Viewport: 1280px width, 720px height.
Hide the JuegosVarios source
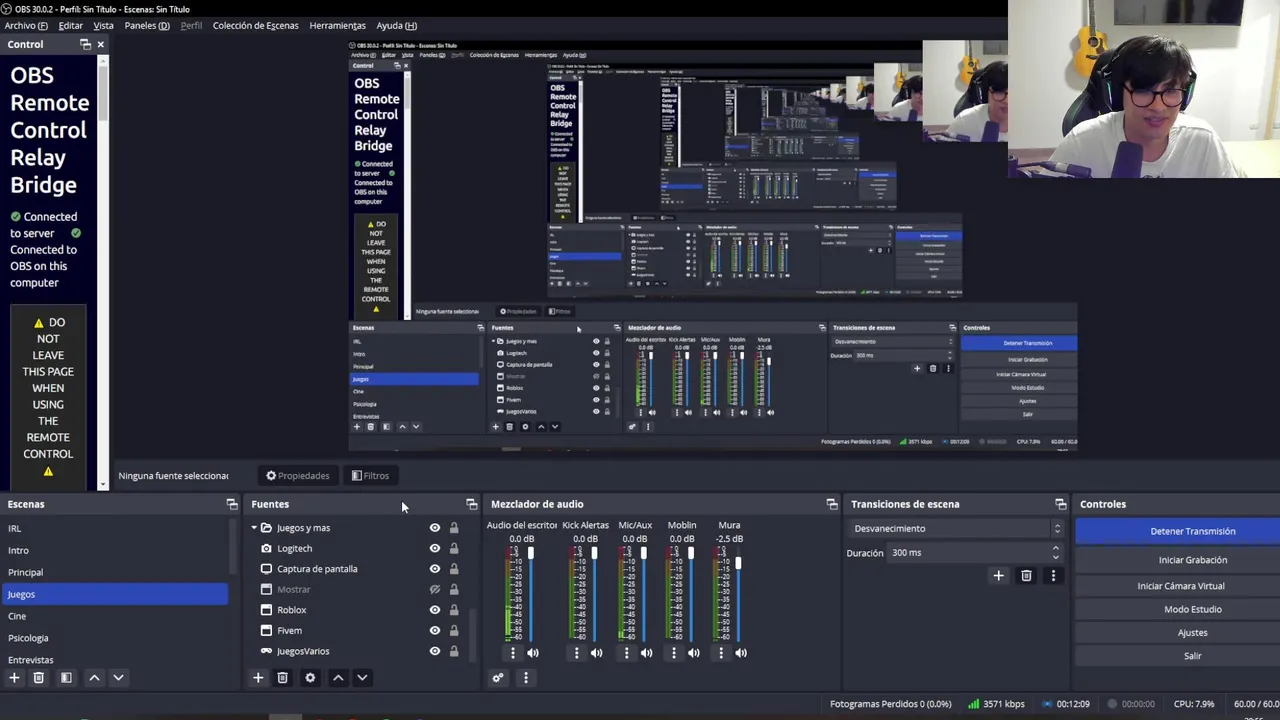[434, 651]
